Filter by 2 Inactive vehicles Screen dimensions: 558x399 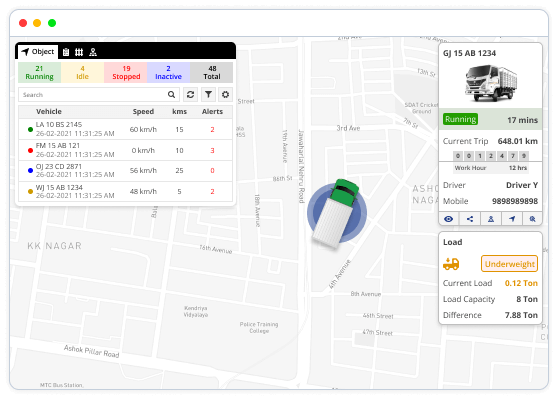click(x=168, y=73)
